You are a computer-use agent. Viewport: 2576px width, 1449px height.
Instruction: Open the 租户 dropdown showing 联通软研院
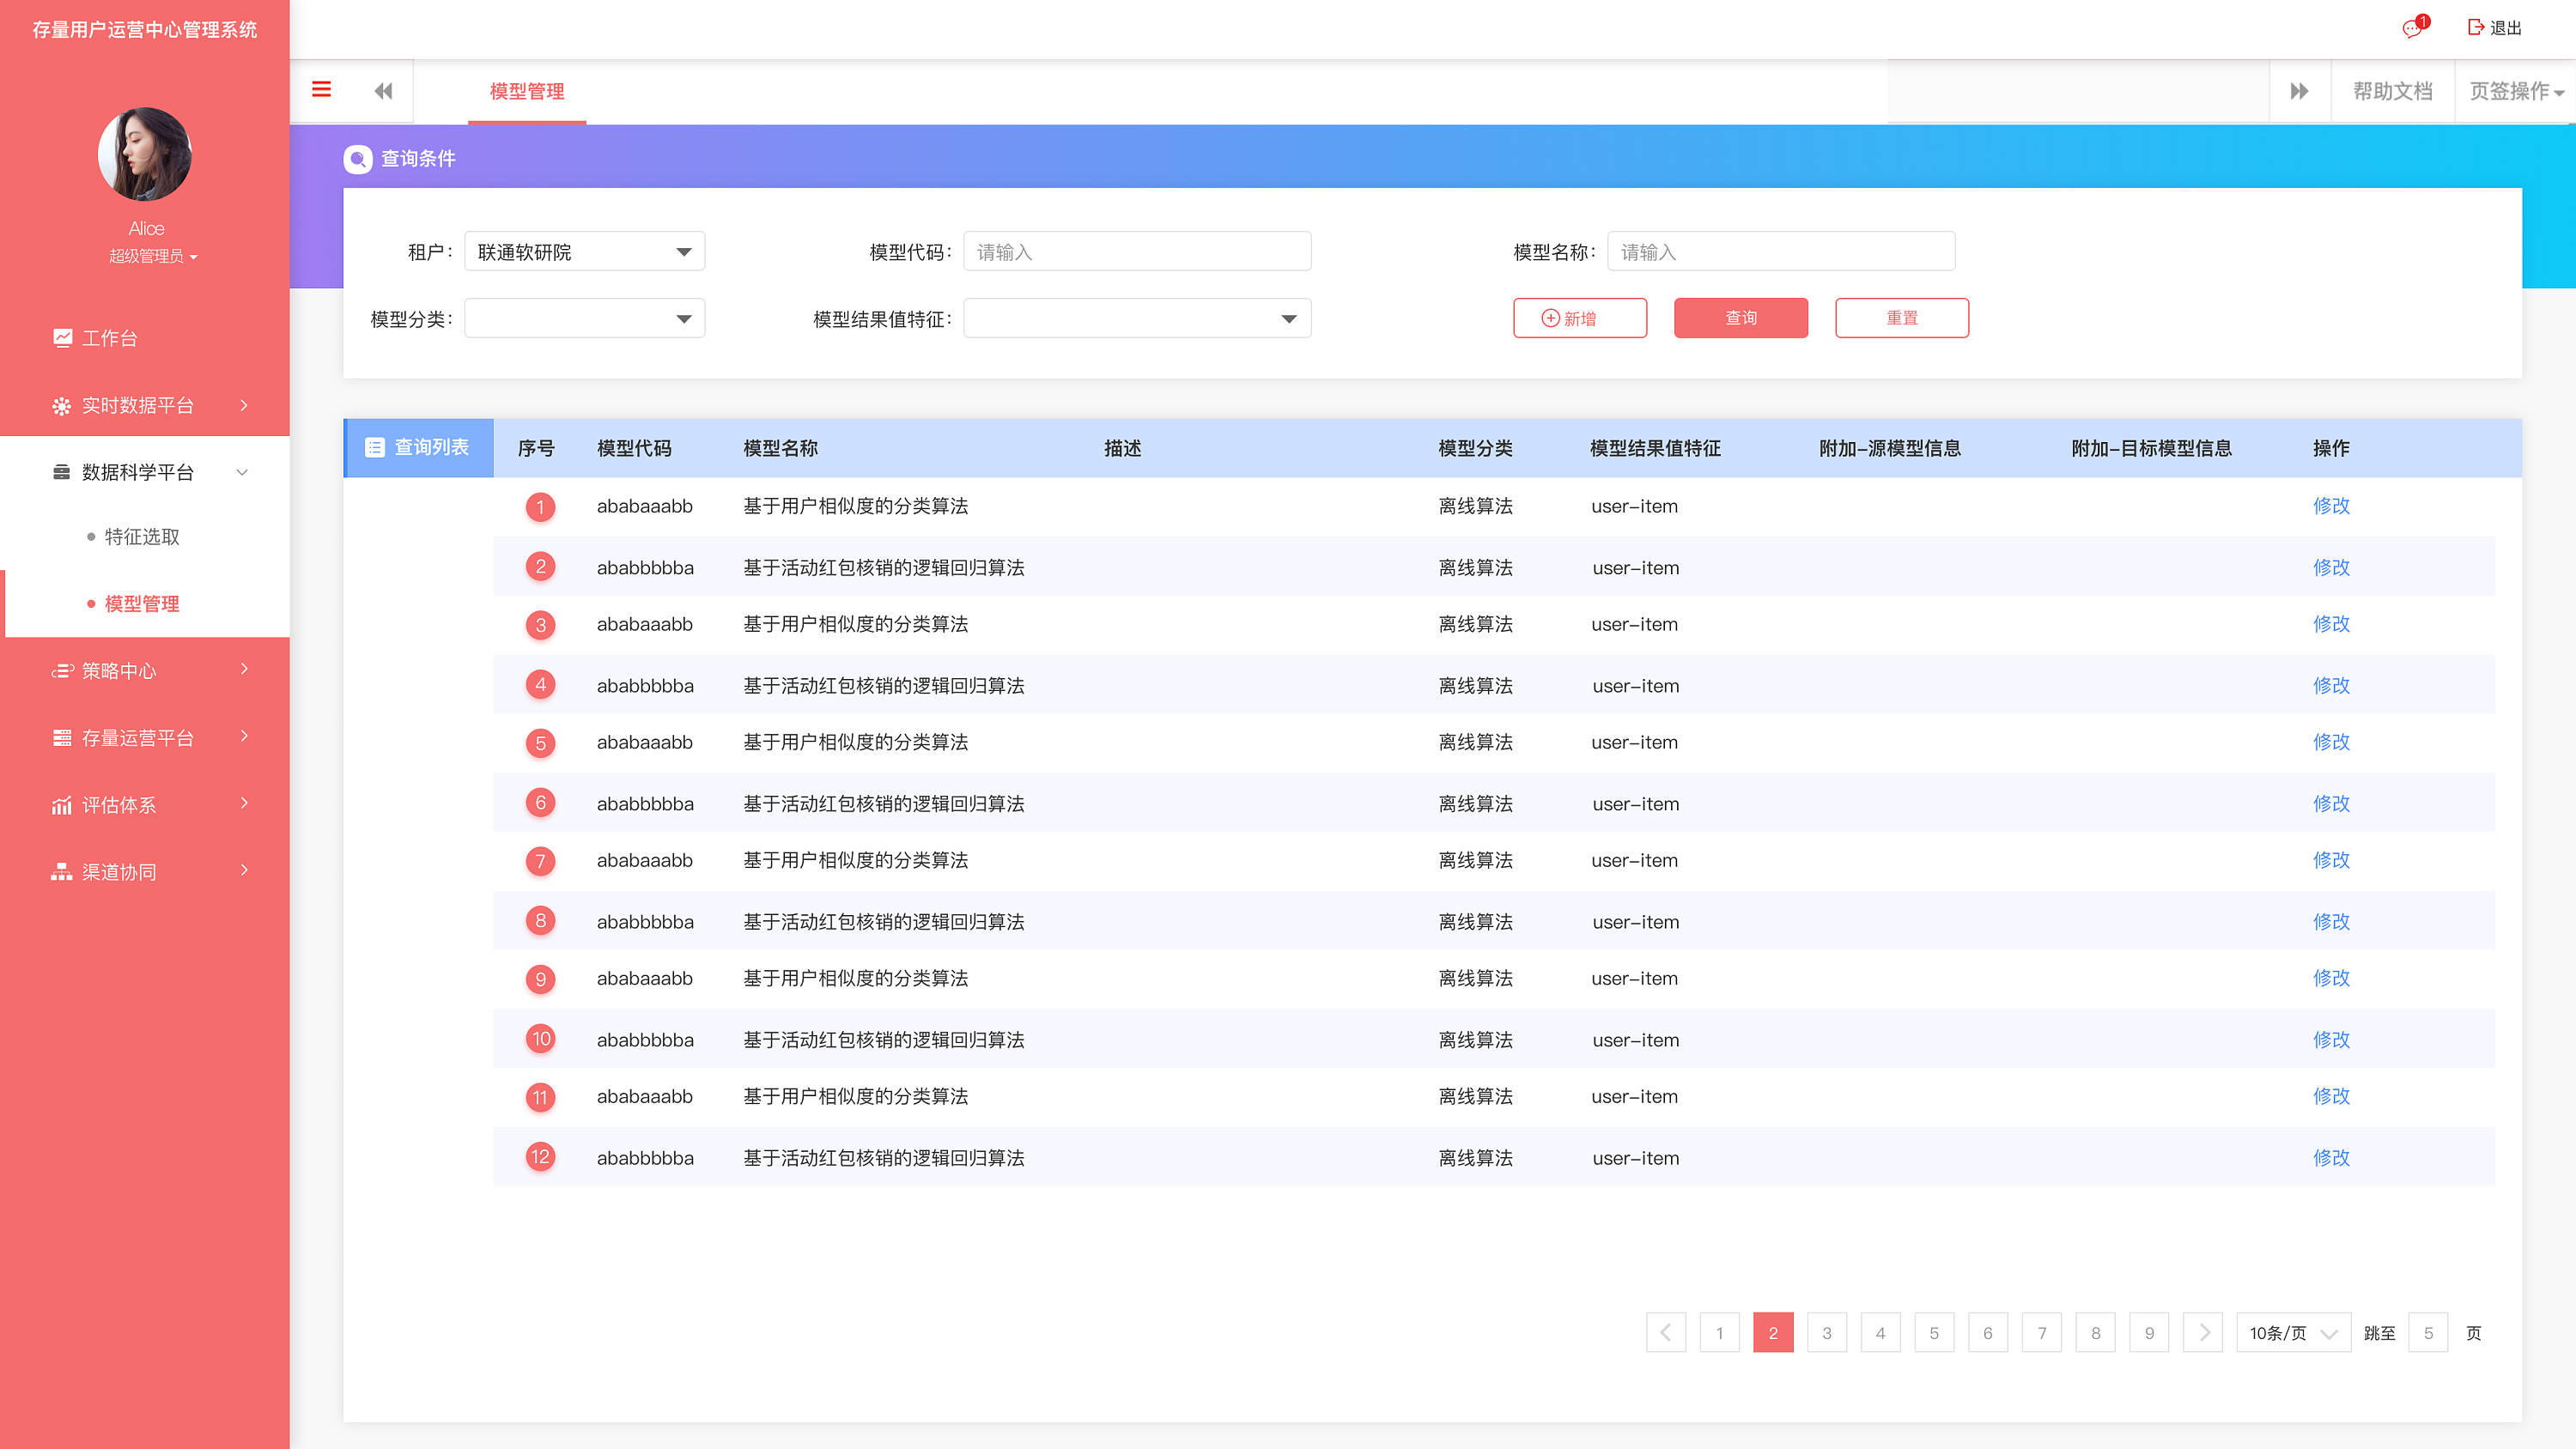pos(584,252)
